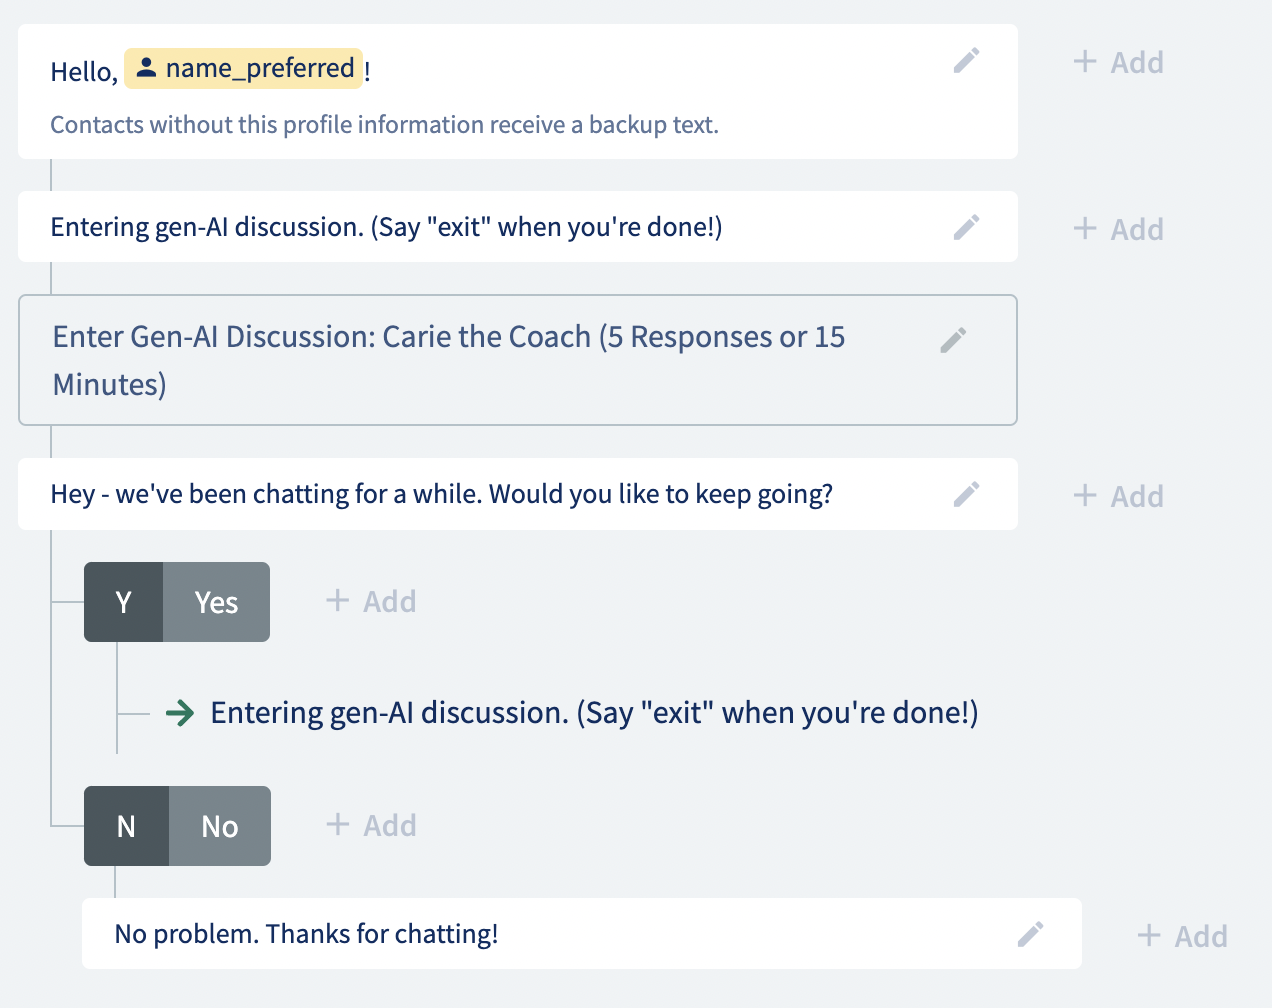Click Add beside 'Thanks for chatting' message
The image size is (1272, 1008).
click(1182, 936)
